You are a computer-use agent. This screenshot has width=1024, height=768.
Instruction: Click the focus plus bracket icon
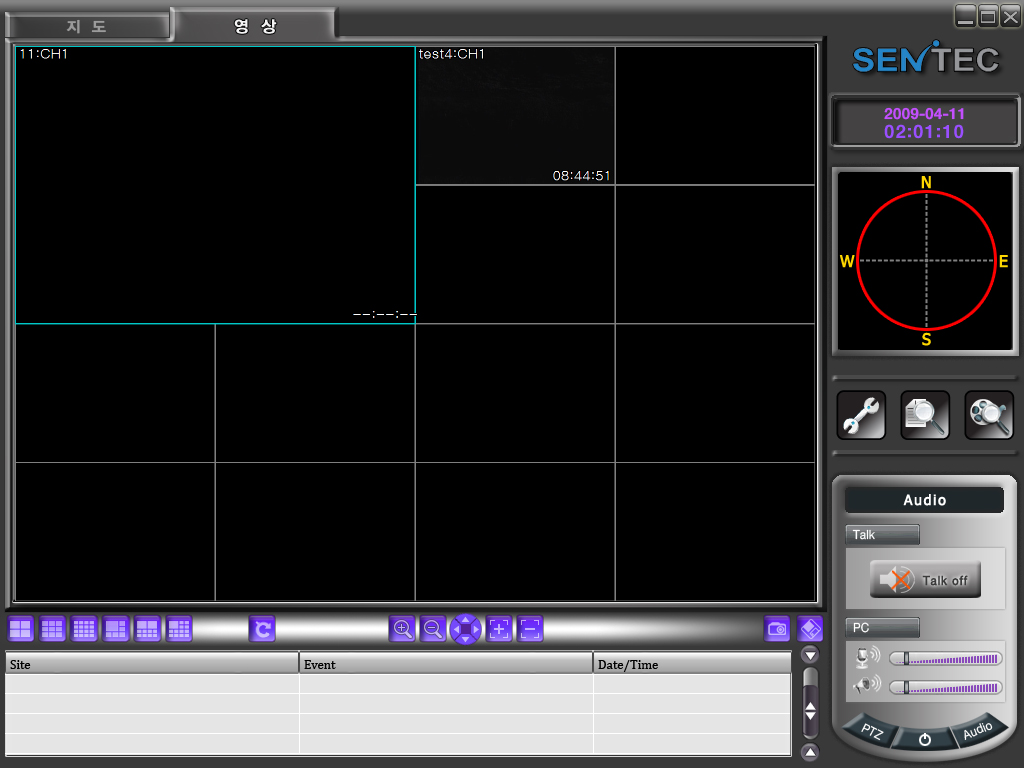[499, 629]
